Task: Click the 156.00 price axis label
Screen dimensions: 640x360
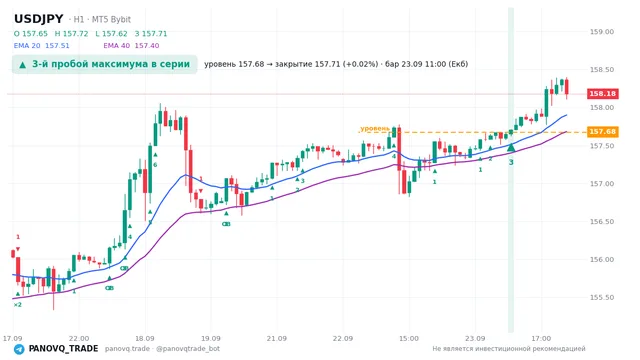Action: (x=602, y=260)
